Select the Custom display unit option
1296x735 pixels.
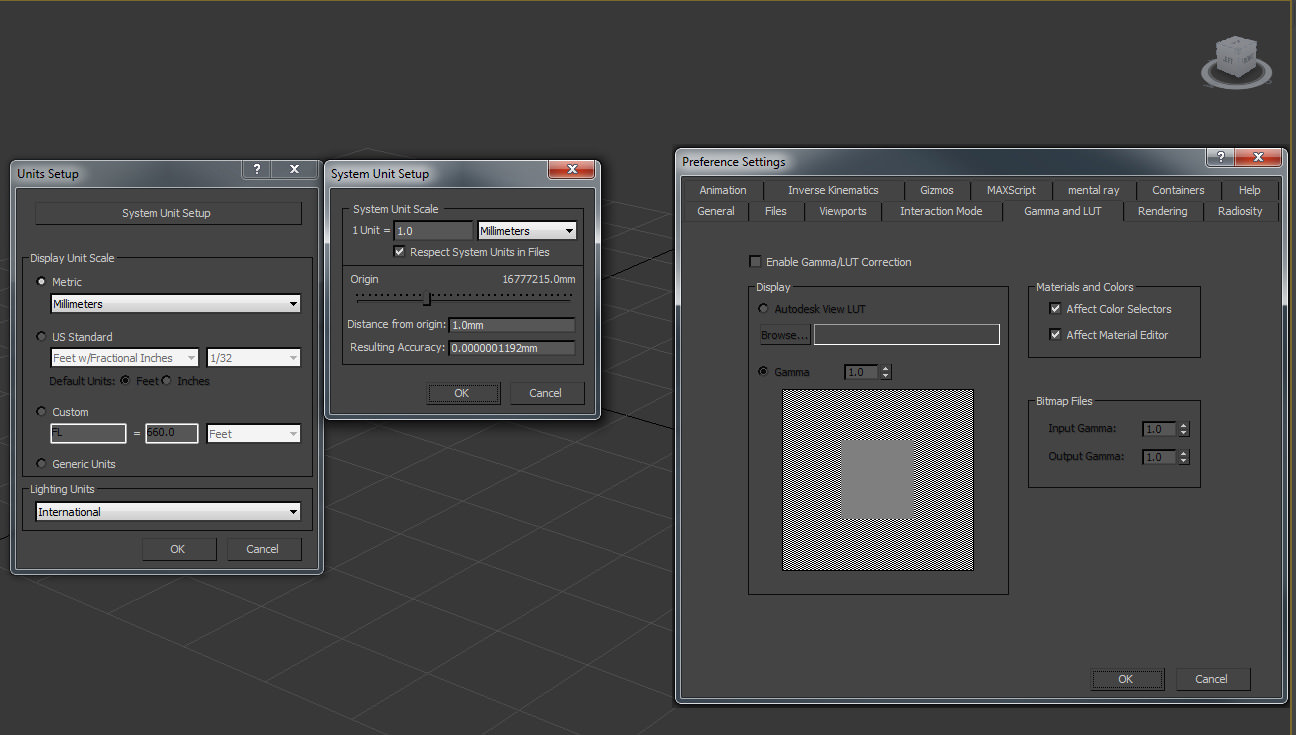(x=41, y=412)
